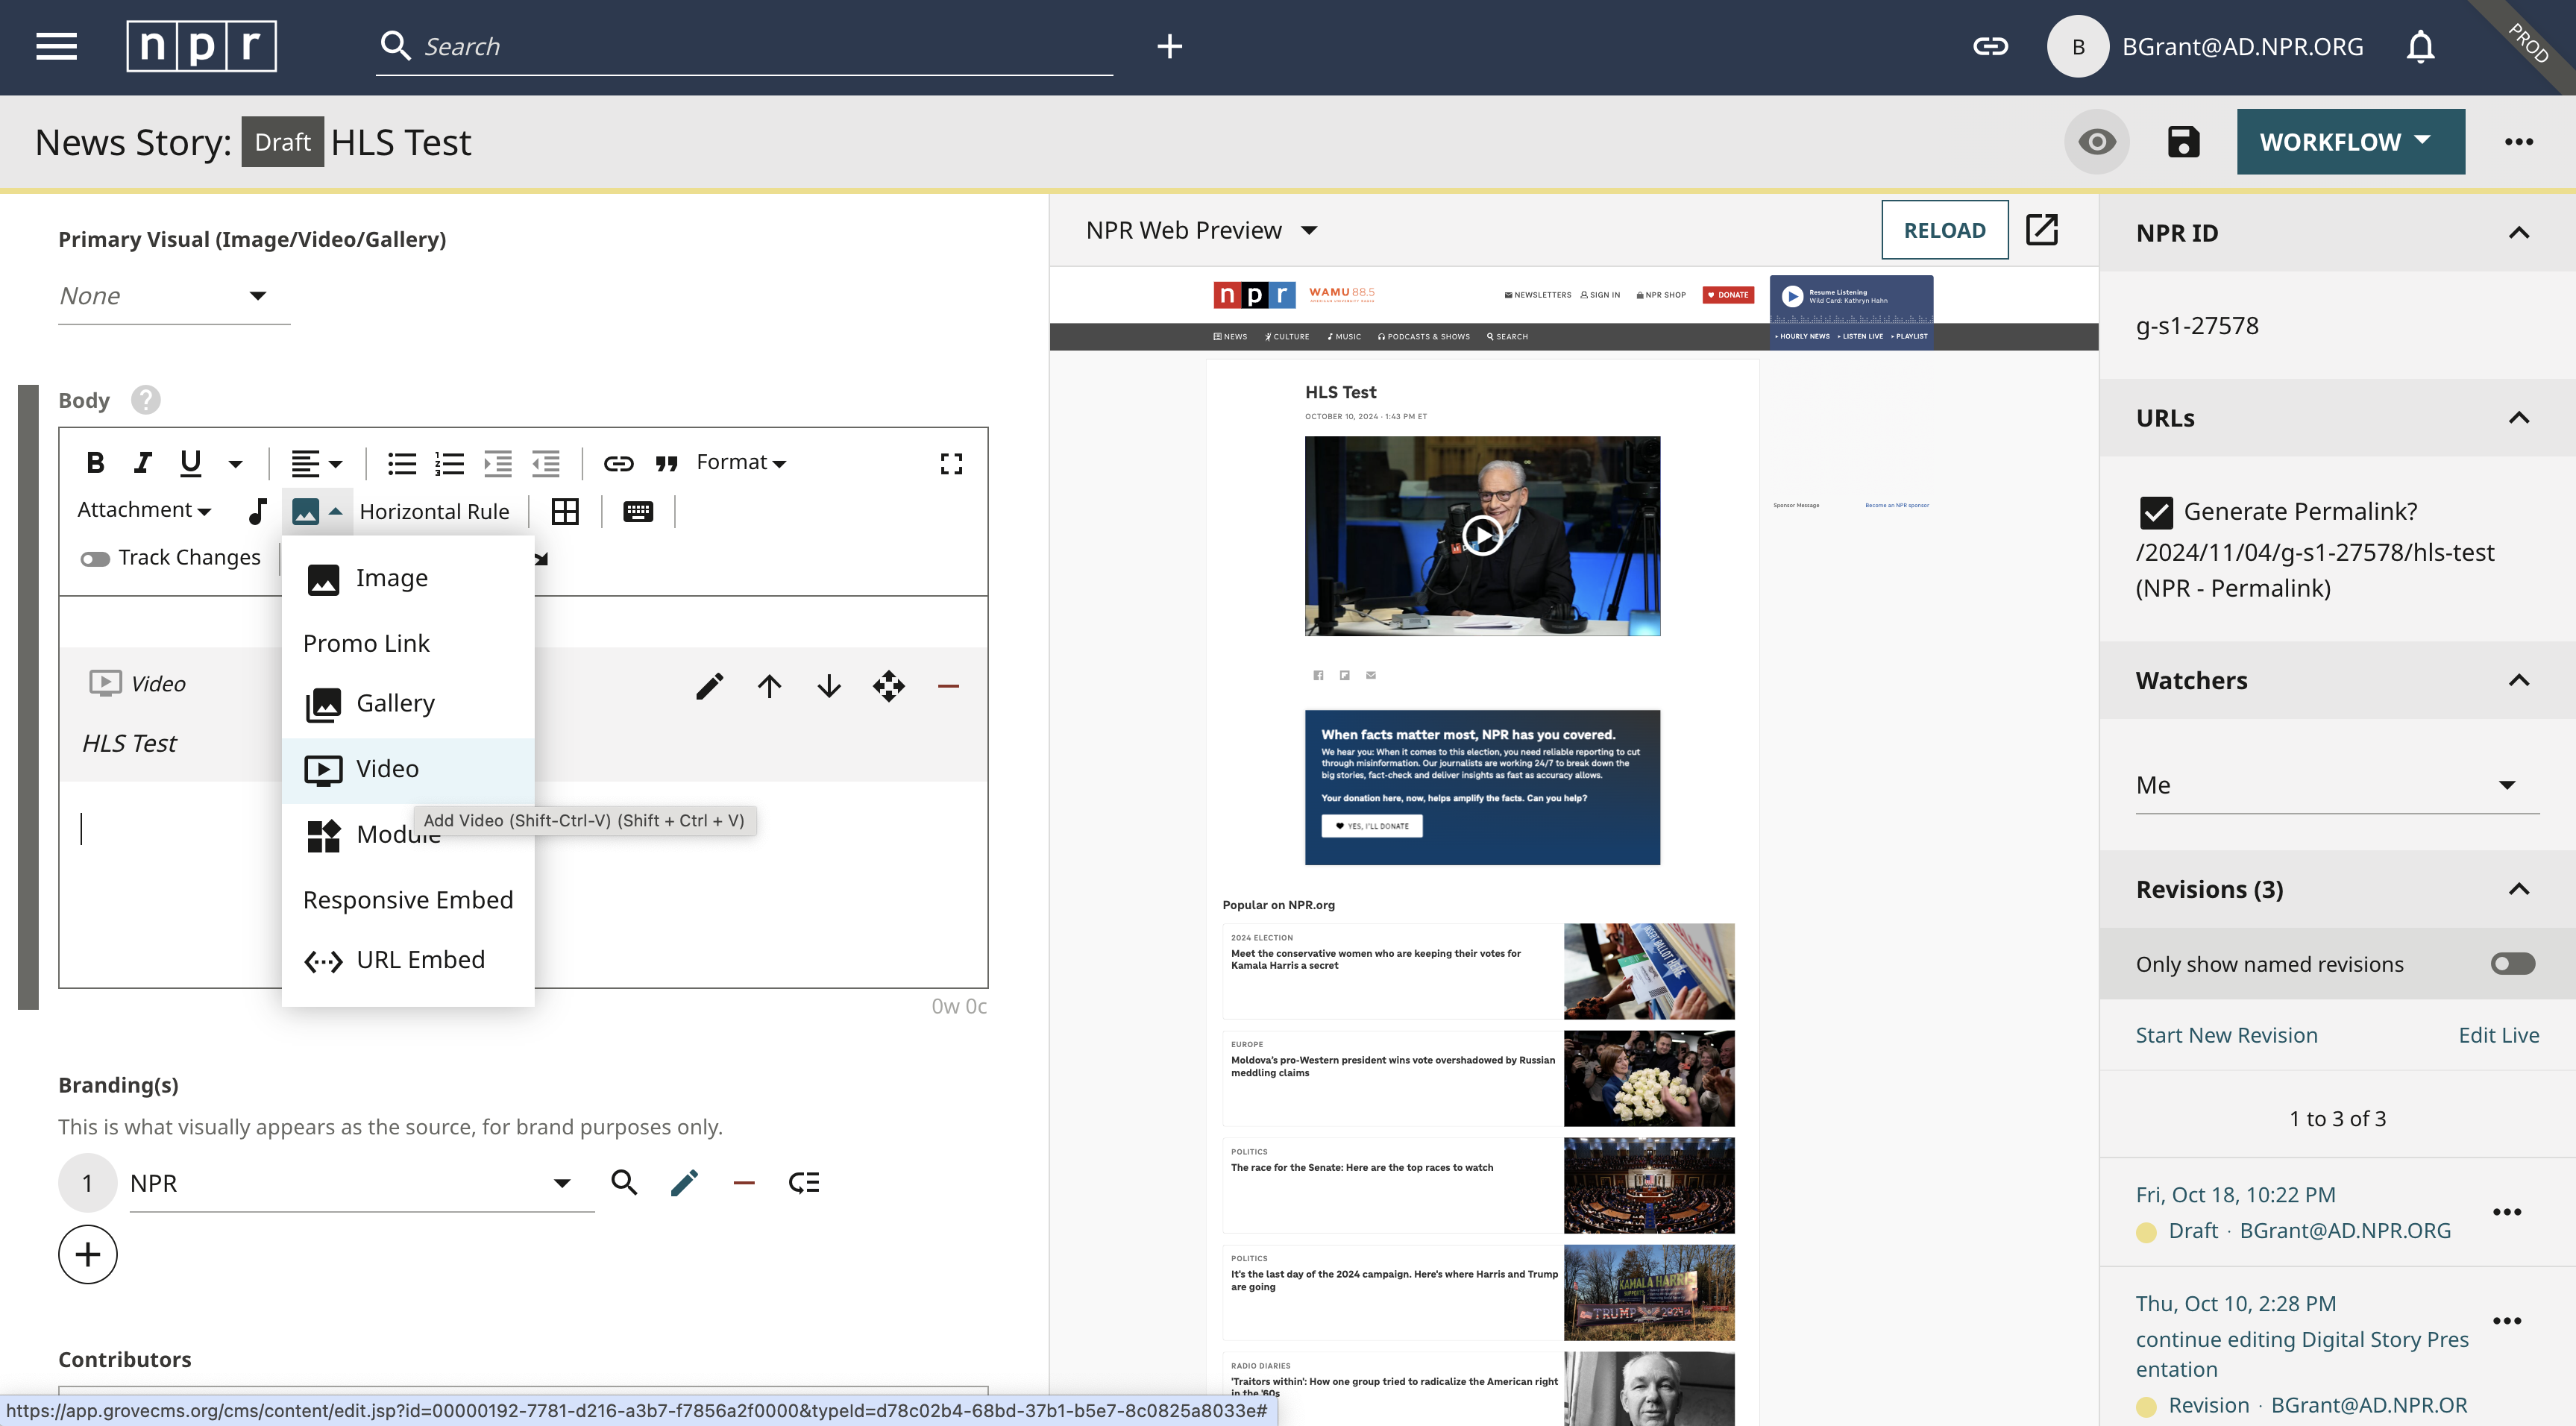Insert a bulleted list
The image size is (2576, 1426).
pyautogui.click(x=402, y=463)
